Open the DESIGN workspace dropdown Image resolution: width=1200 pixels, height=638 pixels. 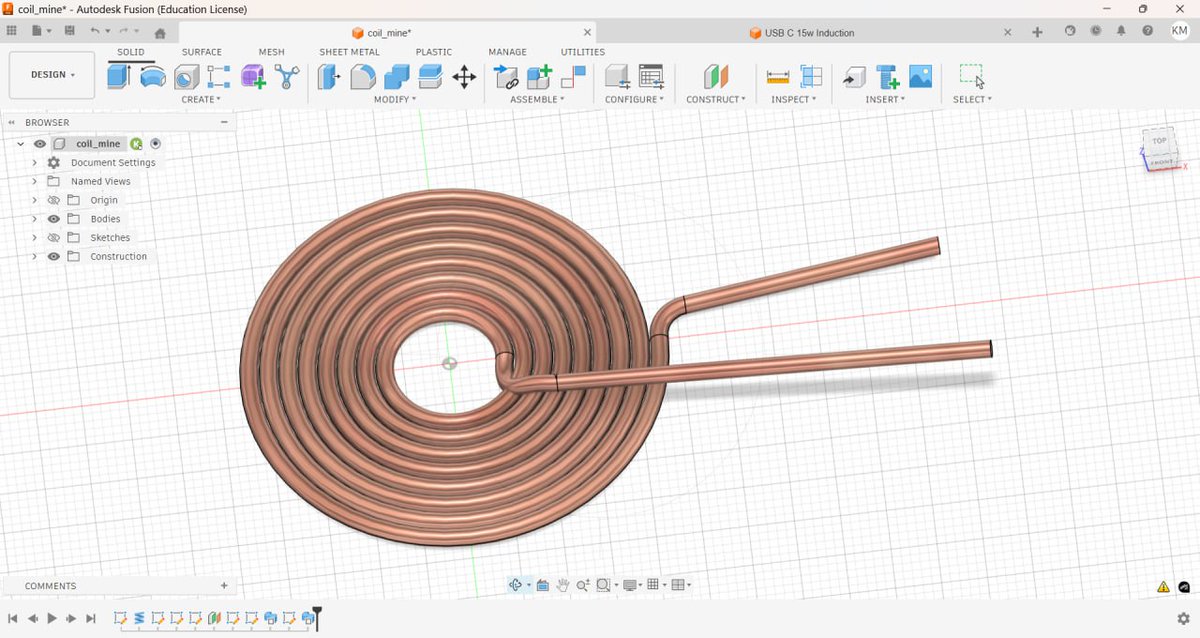pyautogui.click(x=52, y=75)
